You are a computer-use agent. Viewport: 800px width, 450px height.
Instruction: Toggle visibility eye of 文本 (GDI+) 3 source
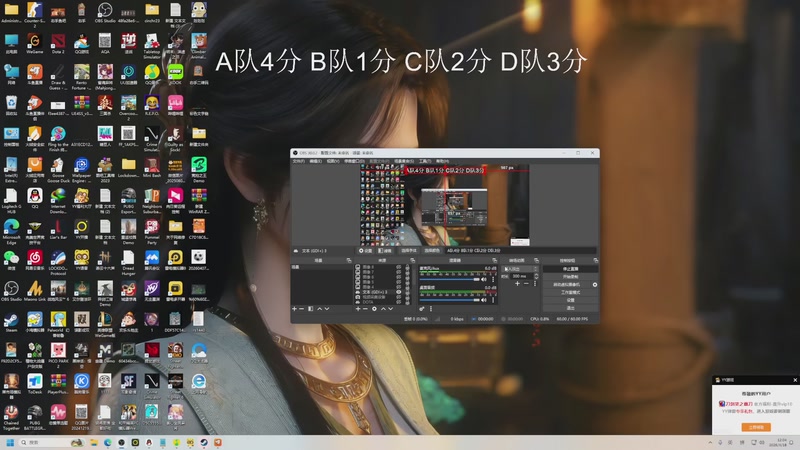[x=398, y=292]
